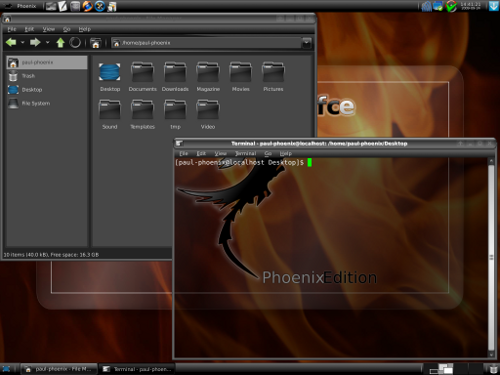500x375 pixels.
Task: Select the Documents folder
Action: coord(143,77)
